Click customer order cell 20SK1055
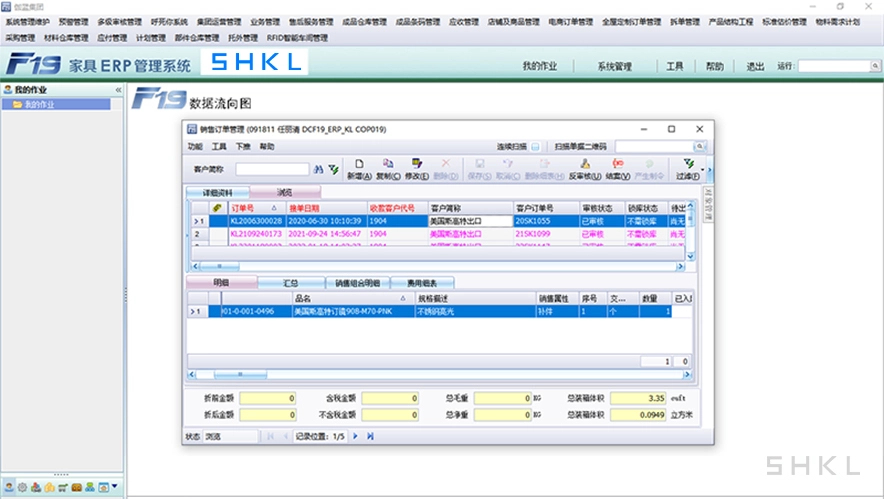Viewport: 884px width, 499px height. click(546, 221)
